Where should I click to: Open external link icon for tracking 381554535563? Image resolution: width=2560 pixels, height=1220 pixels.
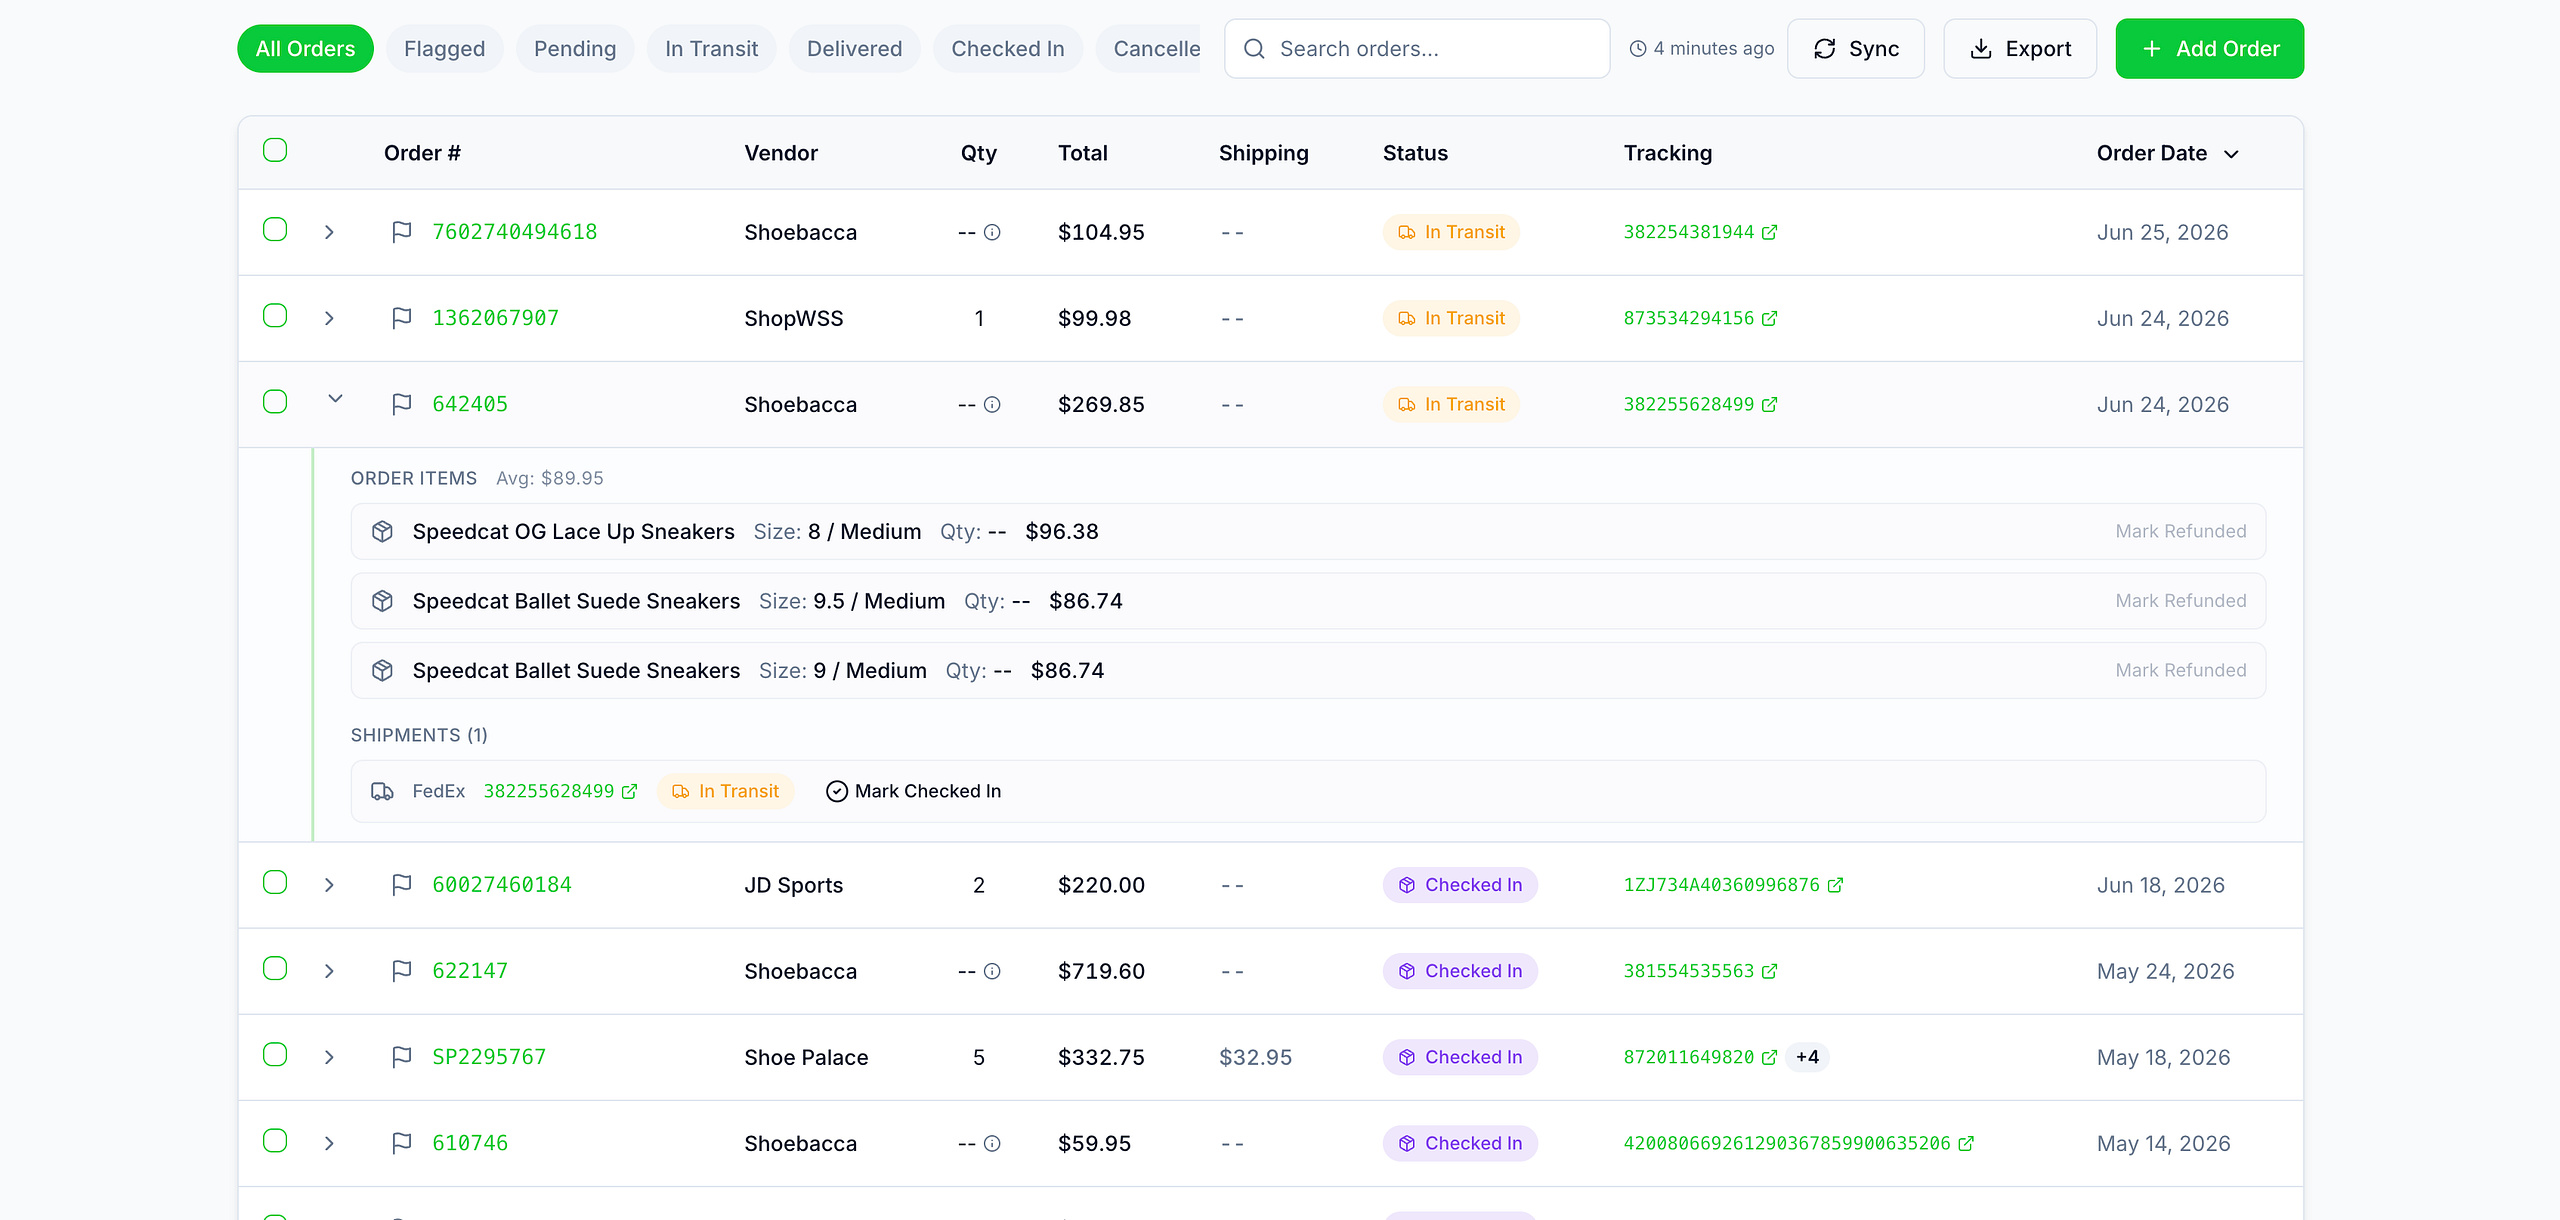(1769, 971)
